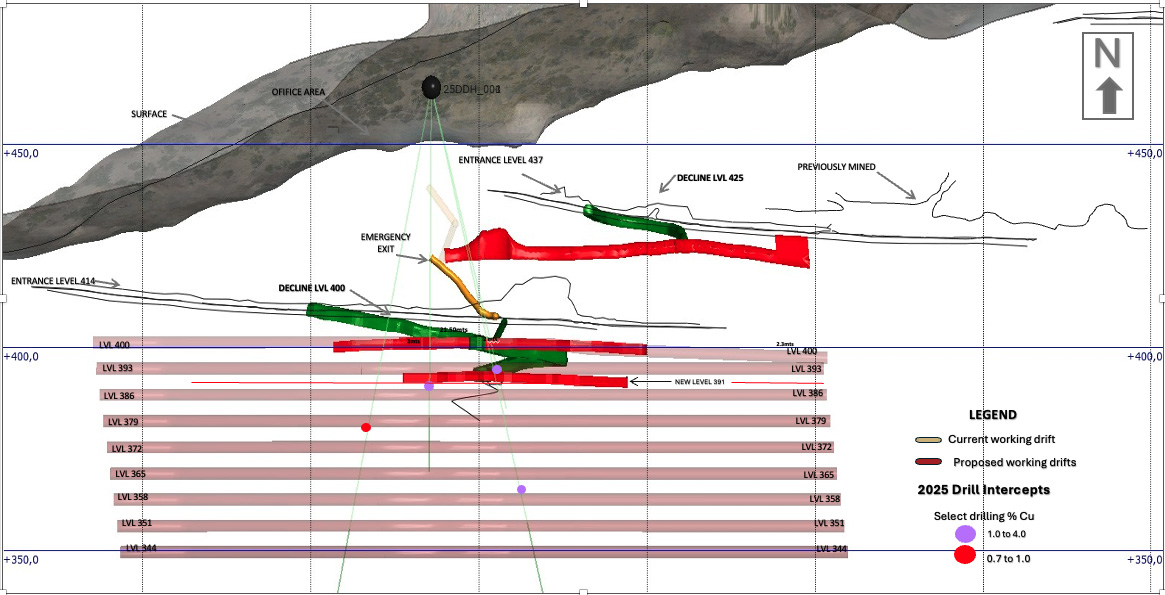
Task: Click the purple 1.0 to 4.0 legend circle
Action: (x=965, y=534)
